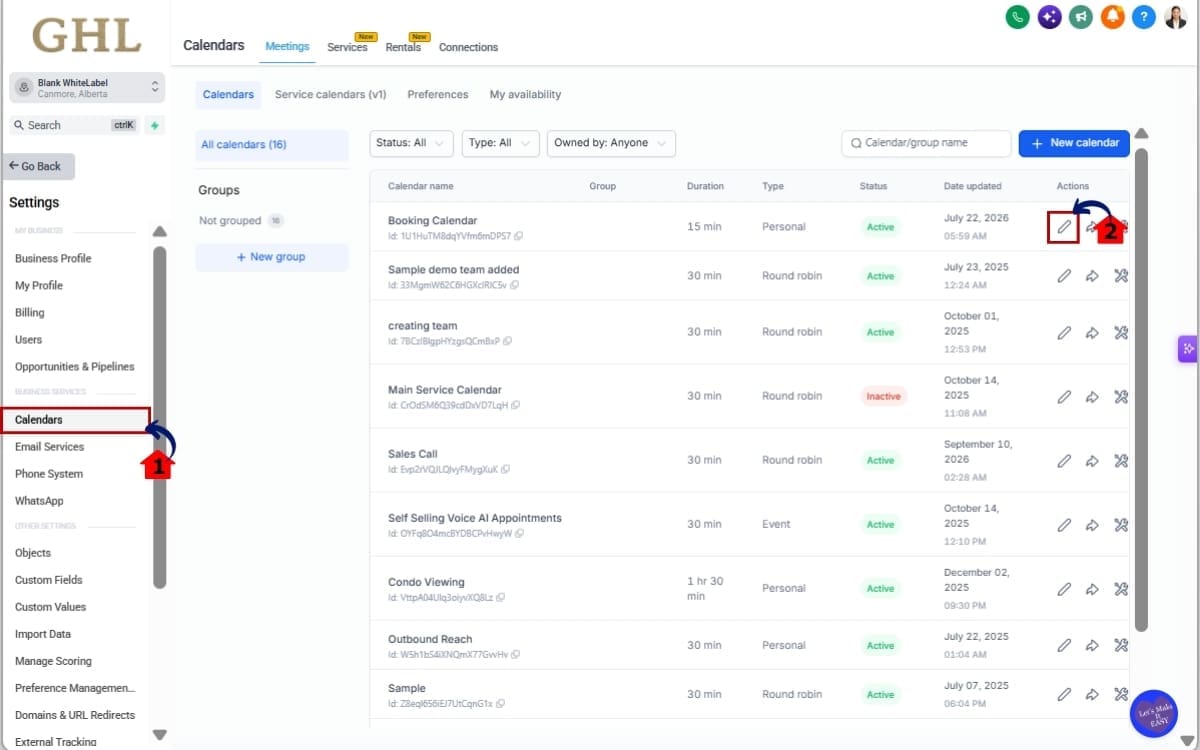The height and width of the screenshot is (750, 1200).
Task: Edit the Sales Call calendar
Action: tap(1064, 461)
